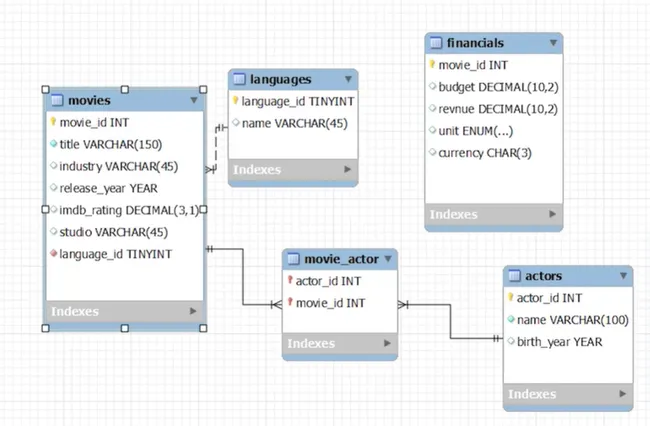650x426 pixels.
Task: Click the diamond icon beside studio VARCHAR(45)
Action: 53,231
